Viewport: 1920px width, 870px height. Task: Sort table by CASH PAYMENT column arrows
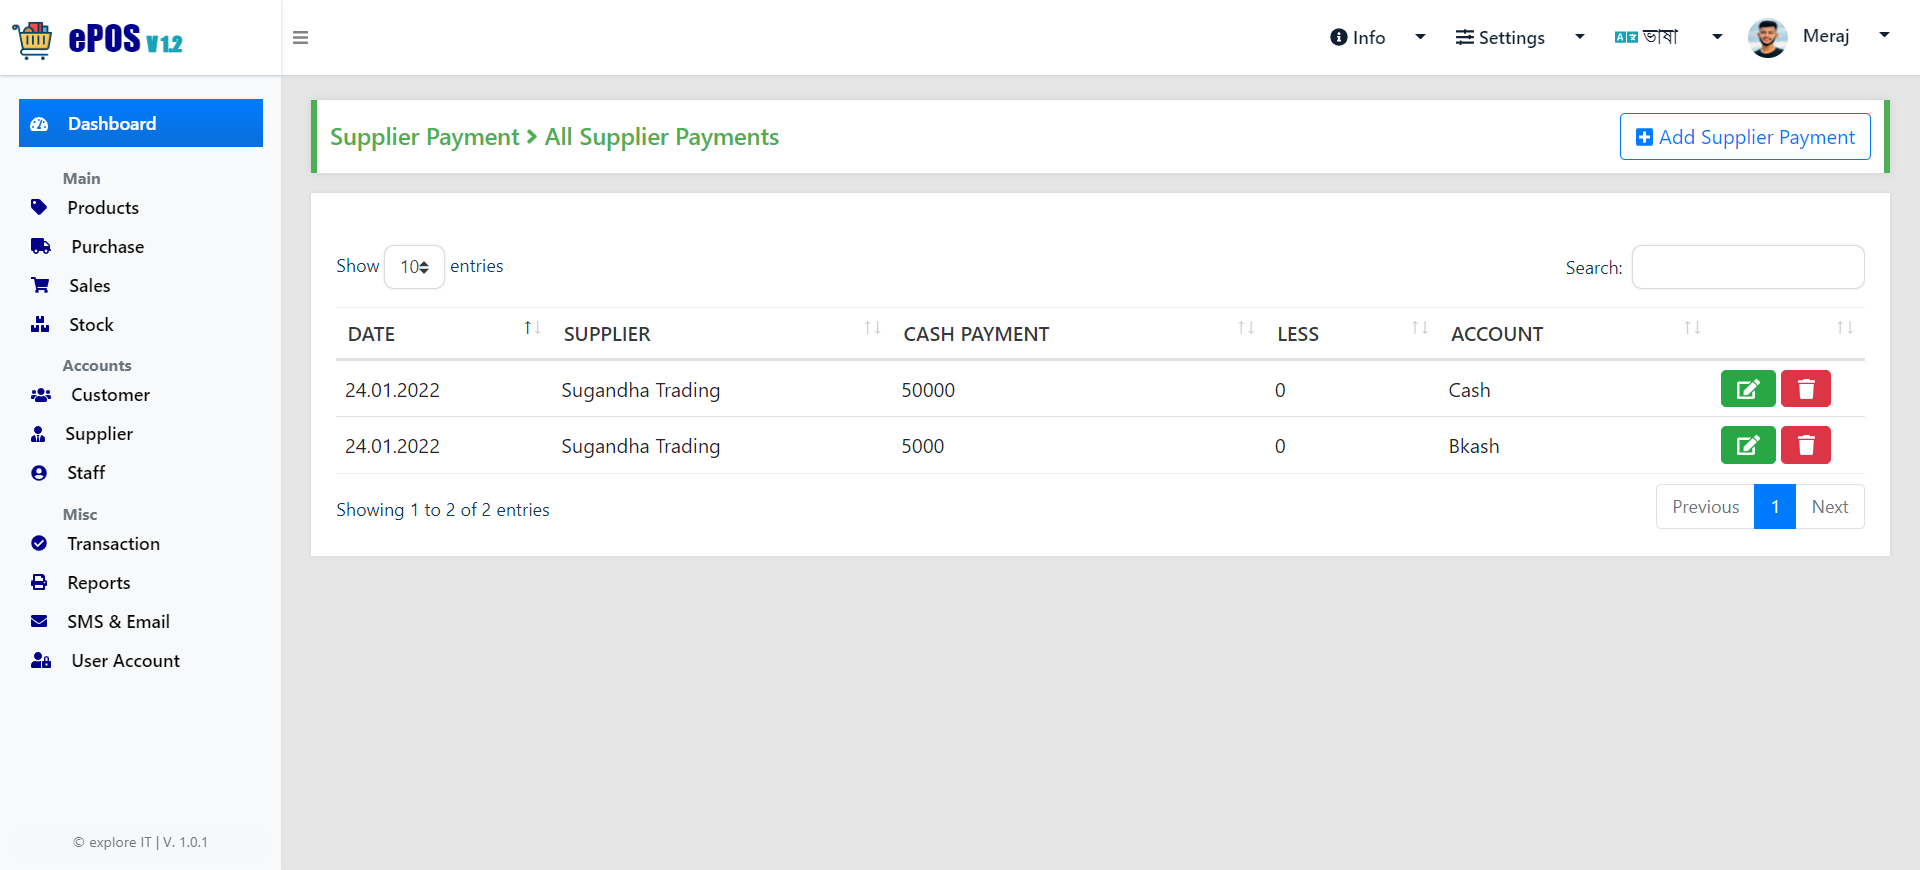[x=1246, y=328]
